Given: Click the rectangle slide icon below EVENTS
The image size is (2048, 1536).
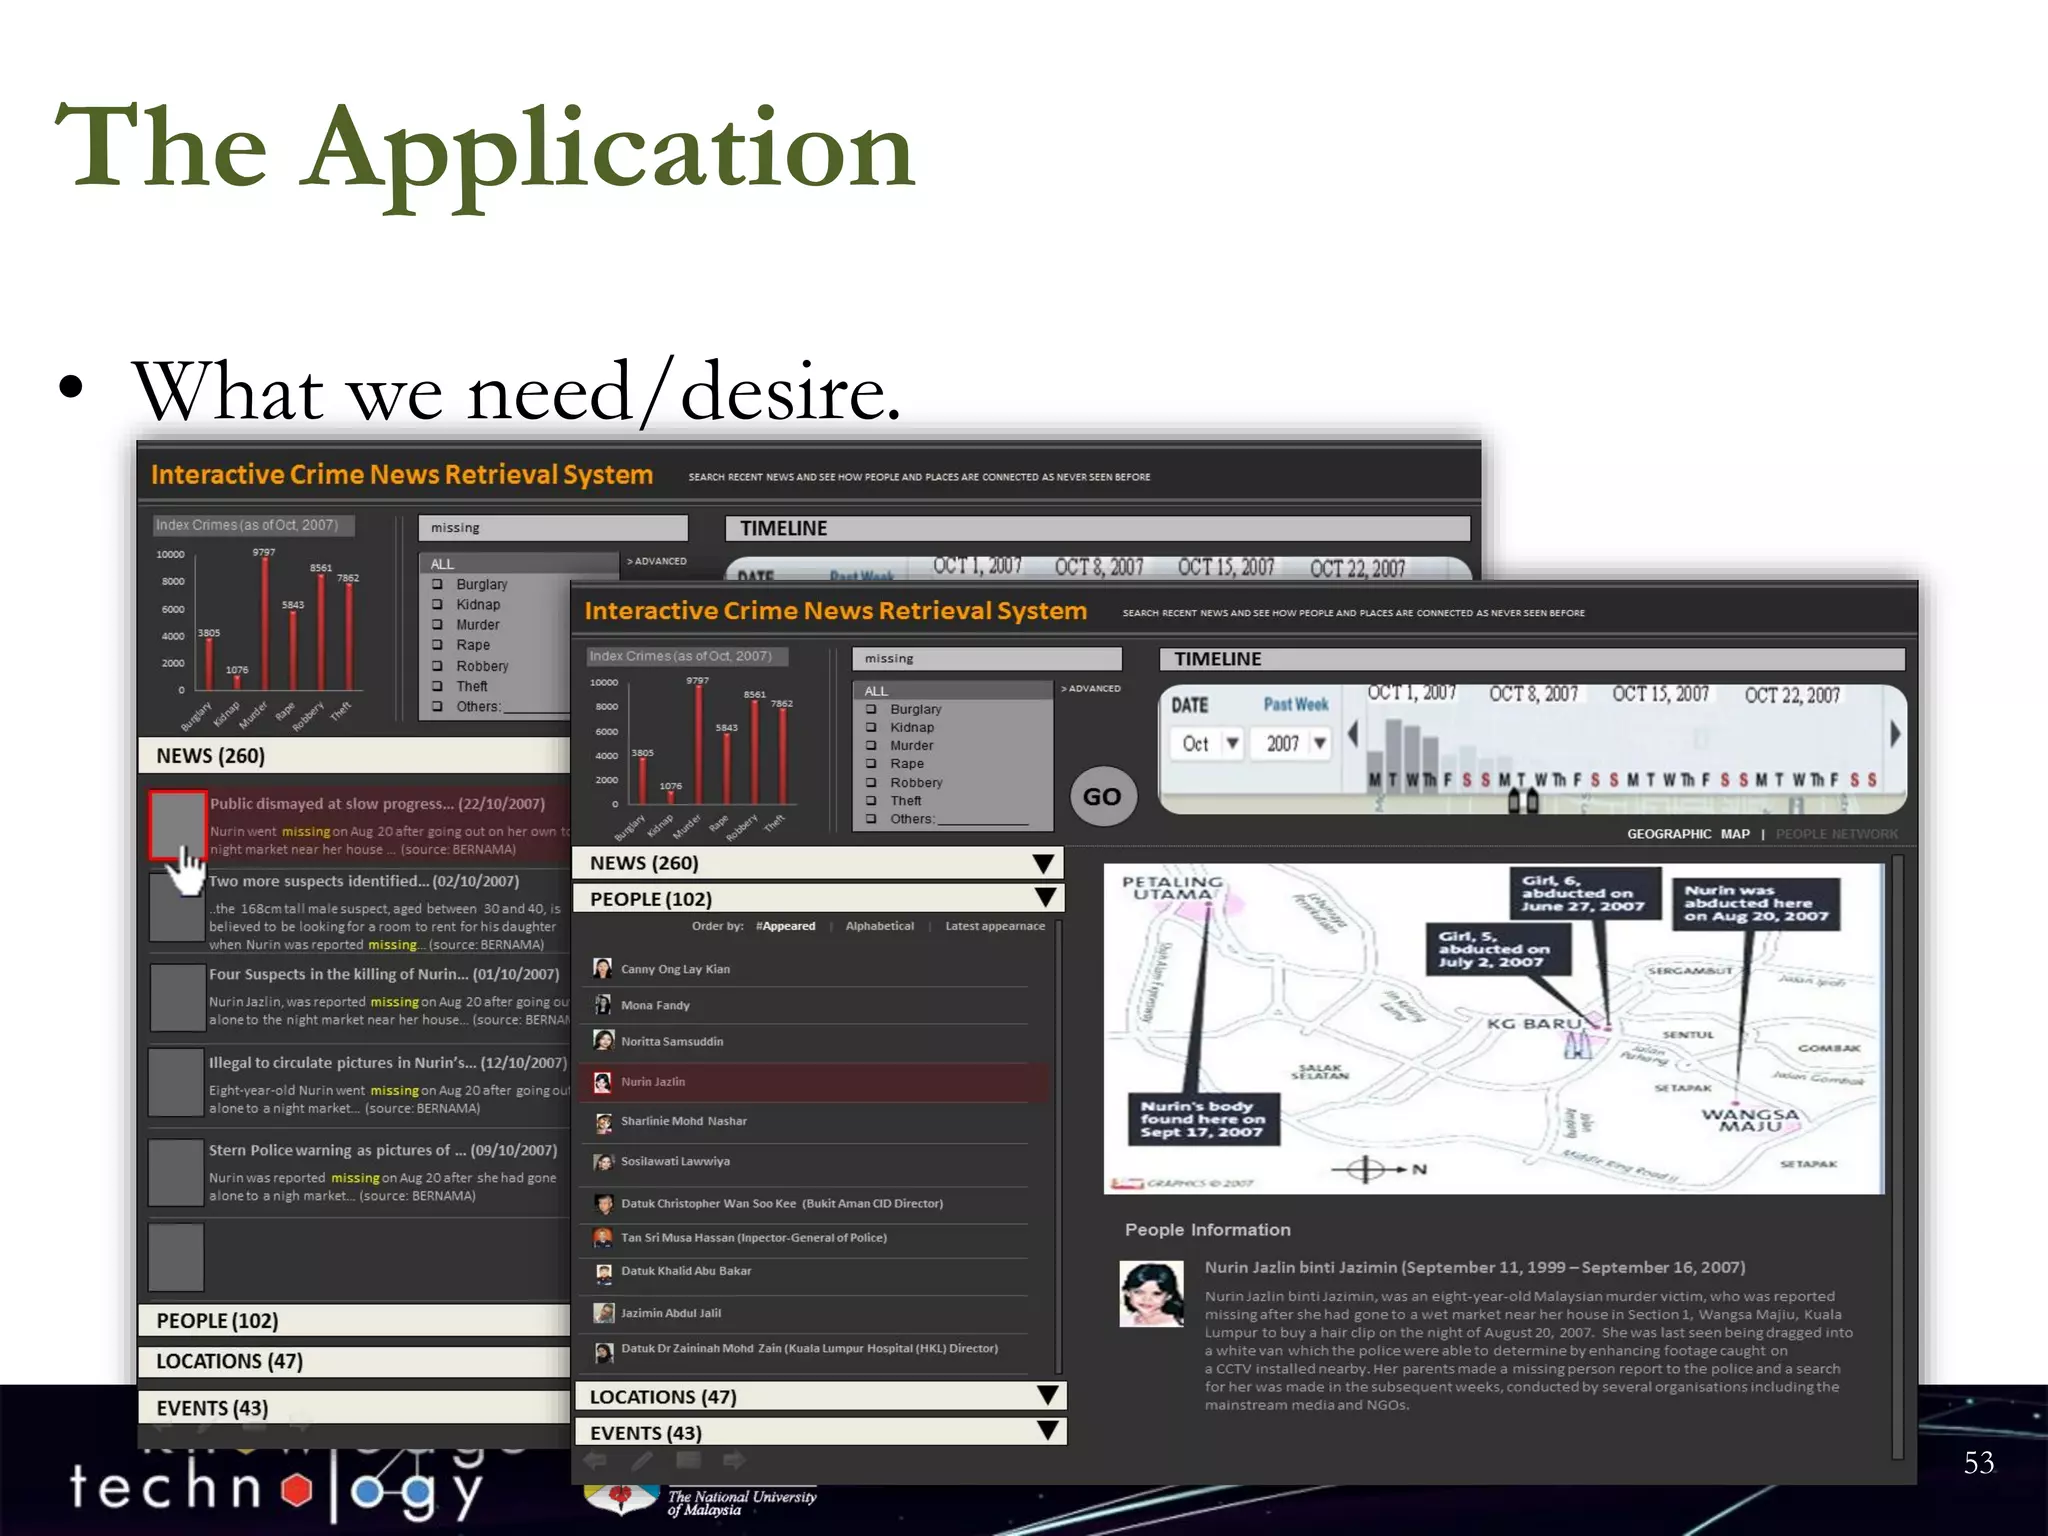Looking at the screenshot, I should [689, 1460].
